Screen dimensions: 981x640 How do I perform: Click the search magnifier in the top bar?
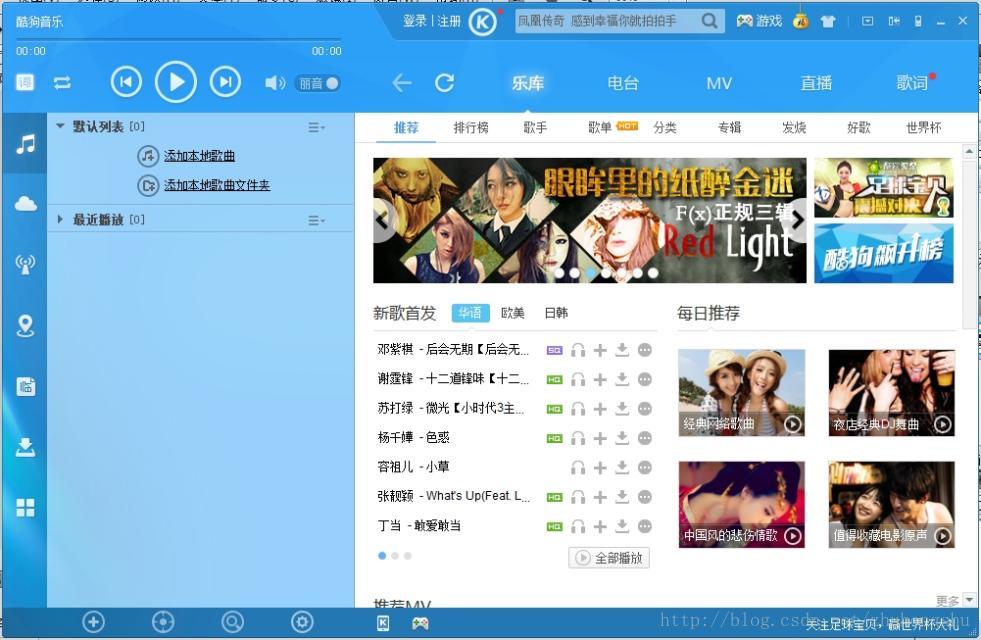pyautogui.click(x=709, y=21)
